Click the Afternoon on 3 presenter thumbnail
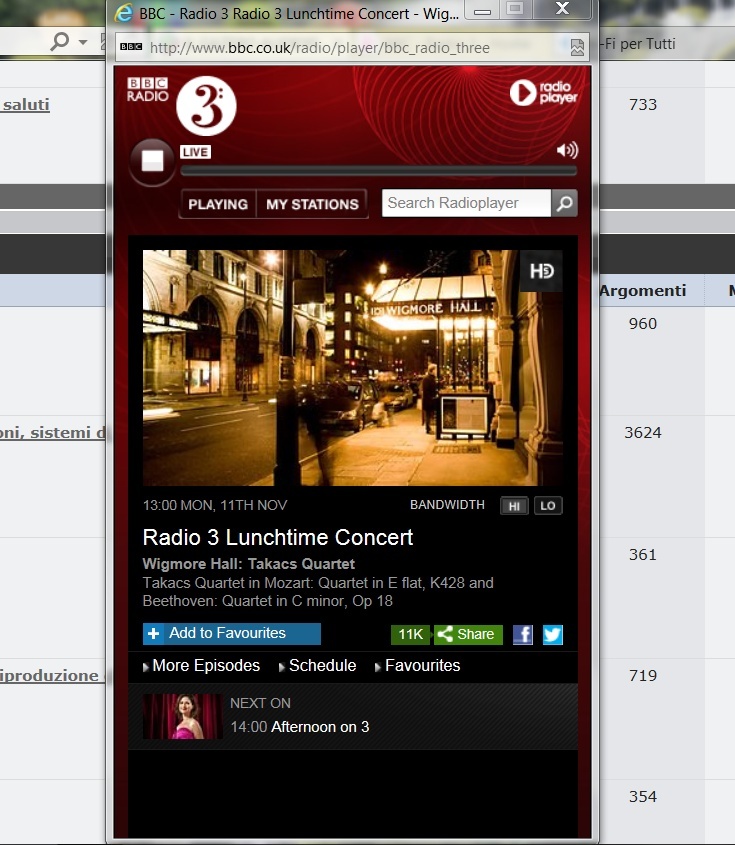The width and height of the screenshot is (735, 845). 183,716
